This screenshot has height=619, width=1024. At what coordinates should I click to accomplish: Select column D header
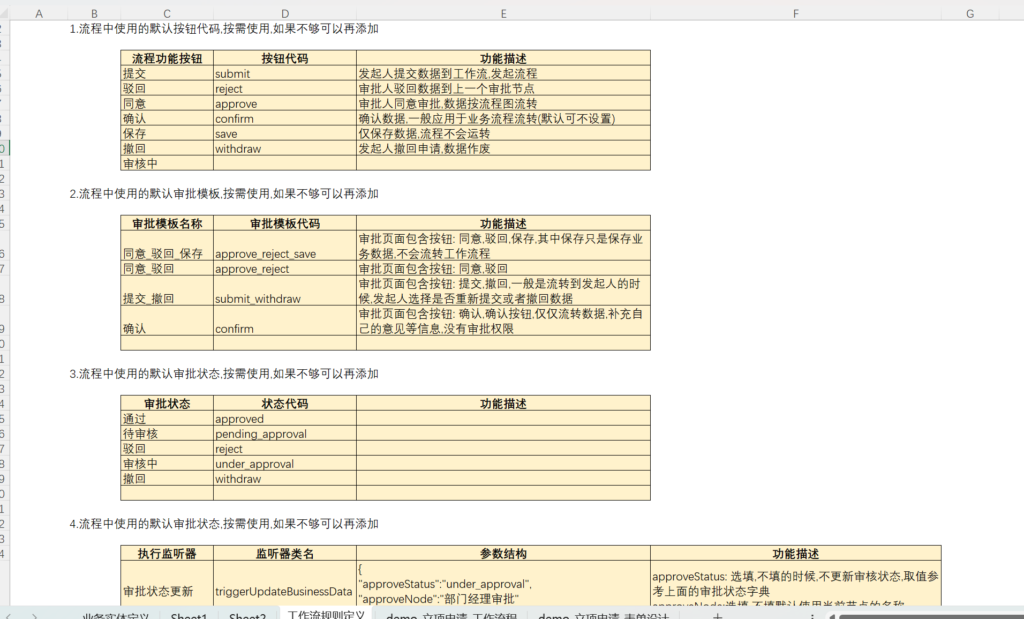[x=285, y=14]
